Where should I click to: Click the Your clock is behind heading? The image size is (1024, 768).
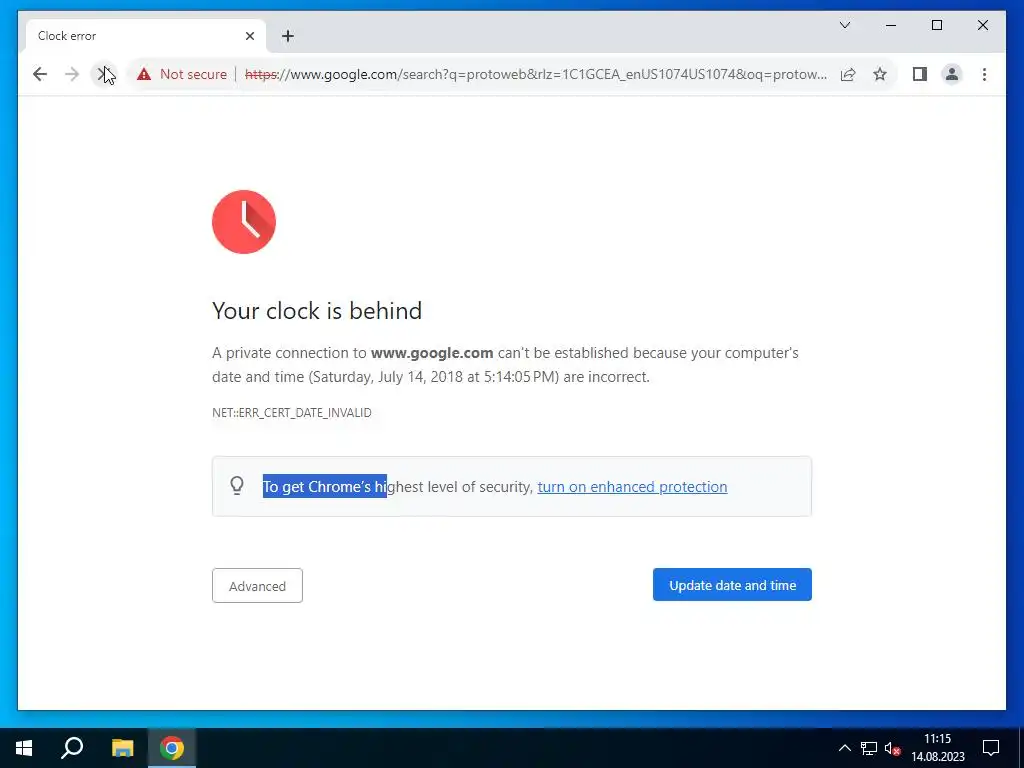(x=317, y=311)
